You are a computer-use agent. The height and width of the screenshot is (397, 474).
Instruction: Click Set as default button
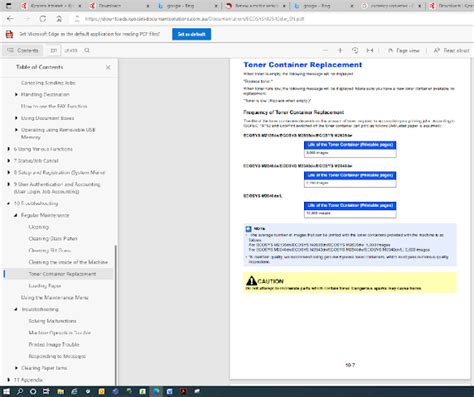191,34
